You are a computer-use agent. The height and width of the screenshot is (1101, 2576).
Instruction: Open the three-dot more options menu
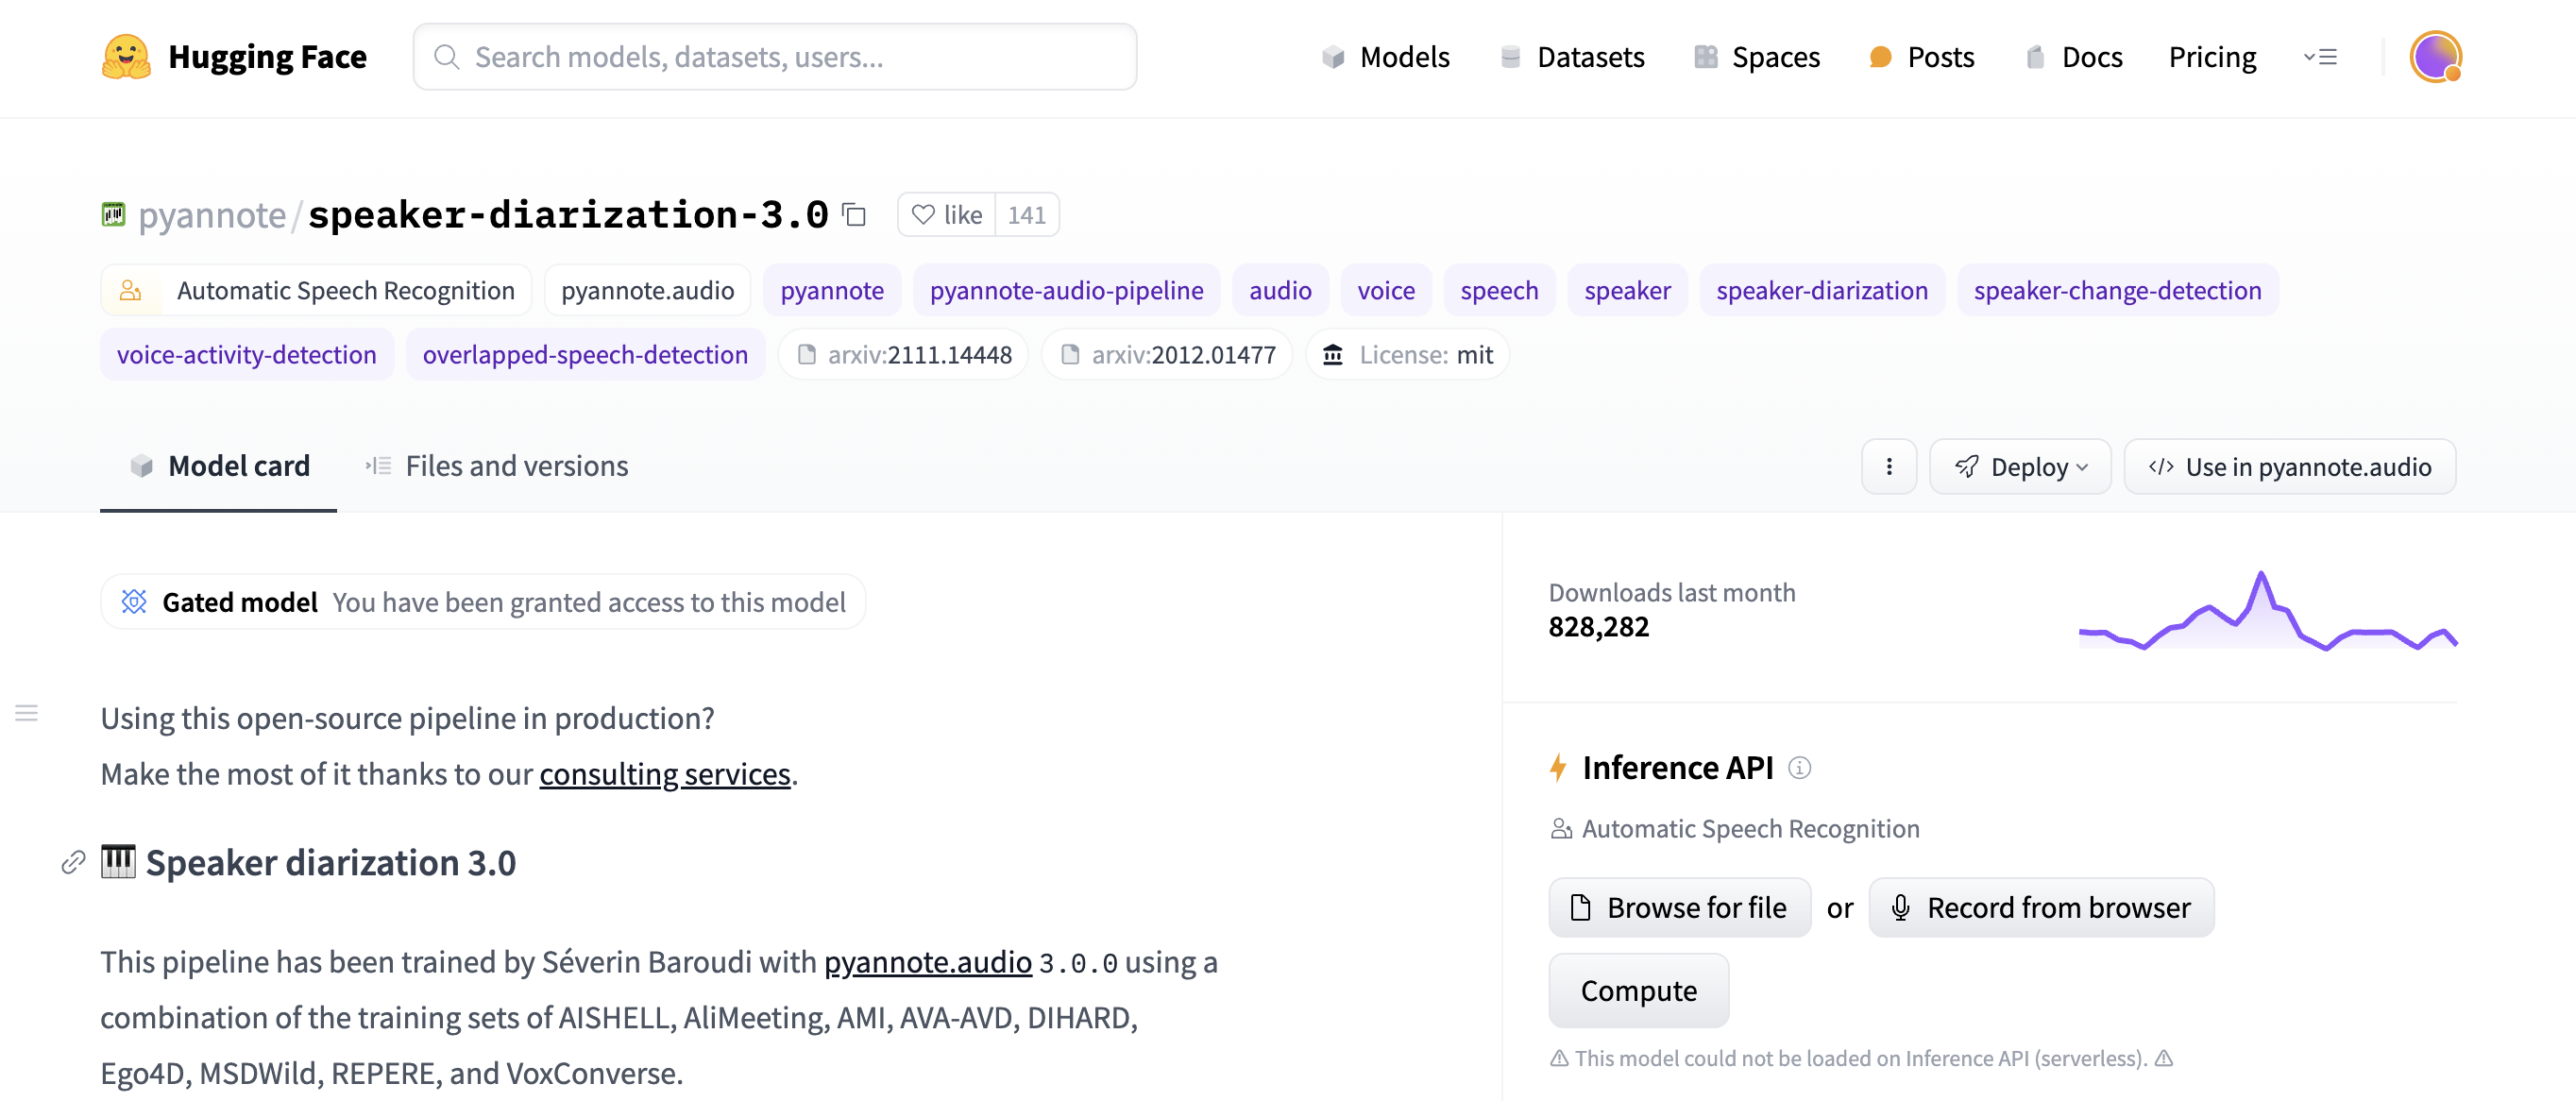tap(1888, 467)
